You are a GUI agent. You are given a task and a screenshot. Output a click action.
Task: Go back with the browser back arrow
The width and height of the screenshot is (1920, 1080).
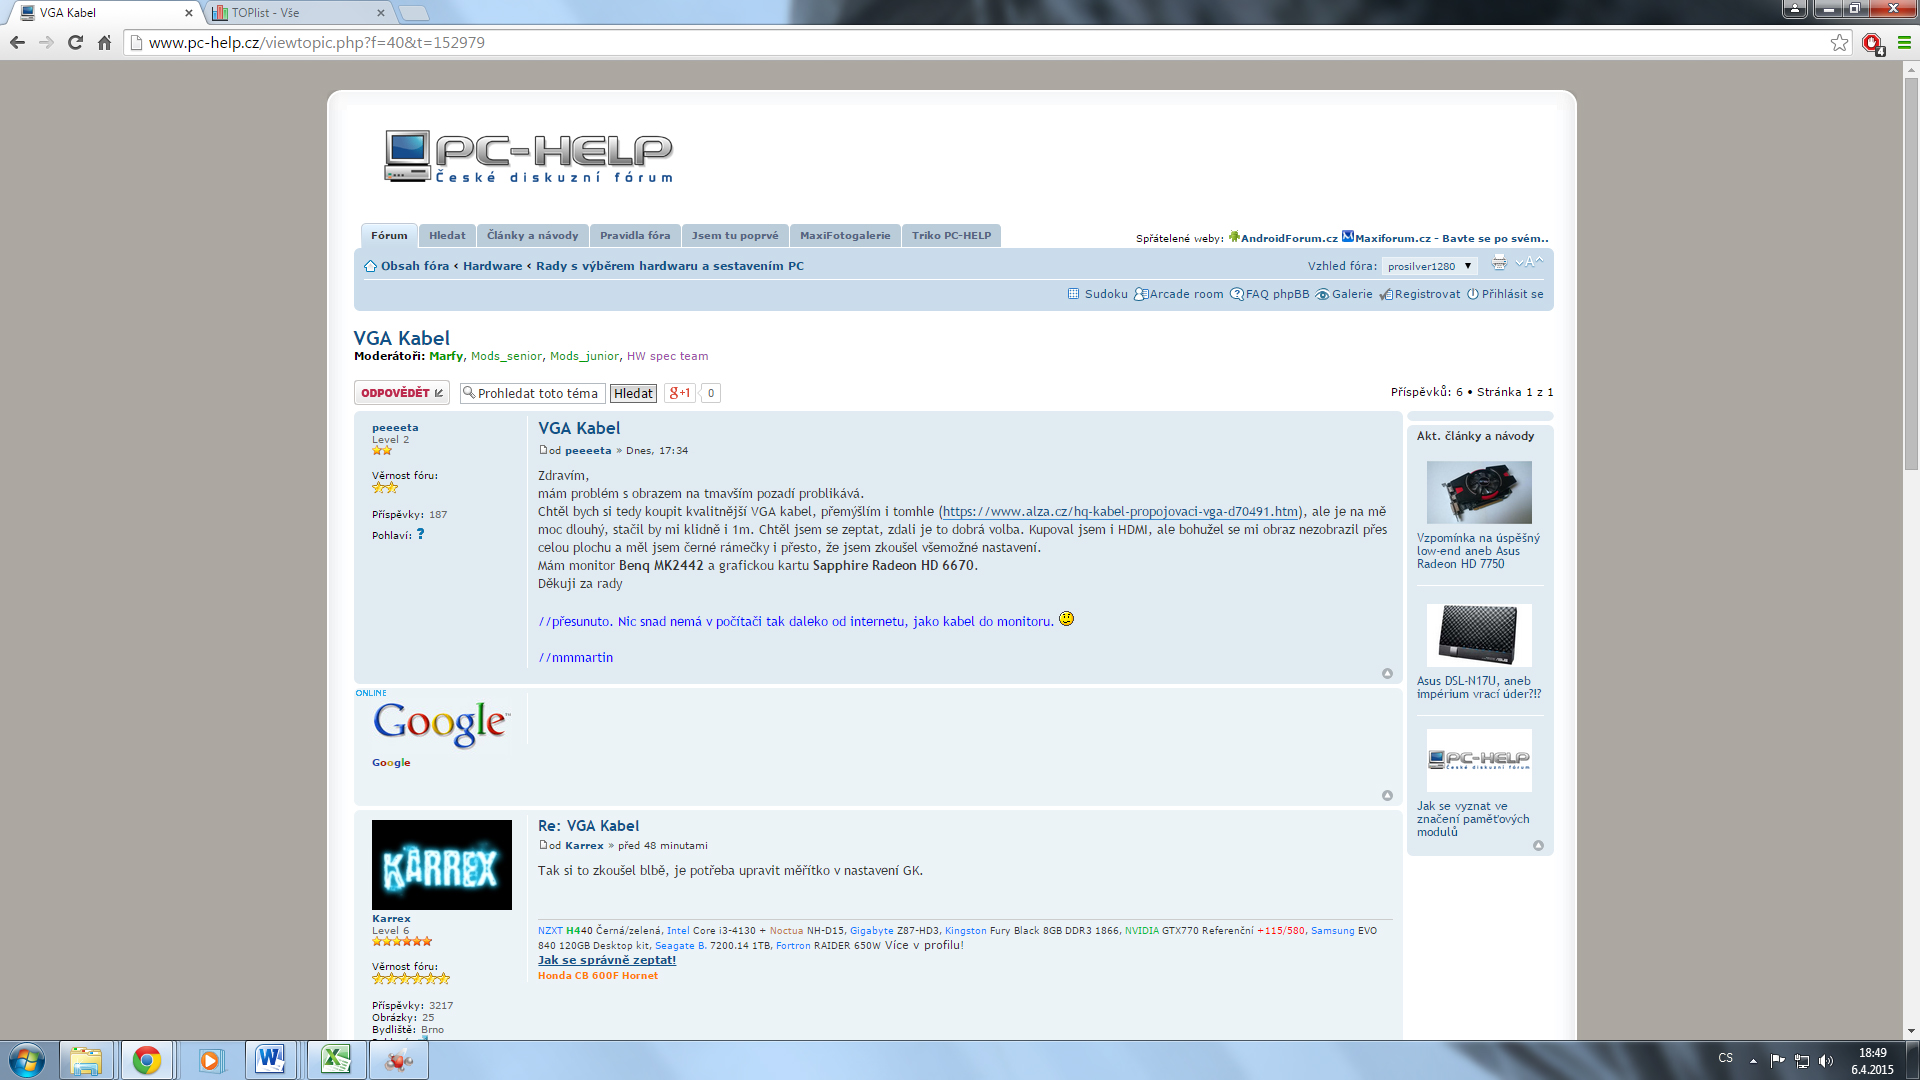point(17,42)
